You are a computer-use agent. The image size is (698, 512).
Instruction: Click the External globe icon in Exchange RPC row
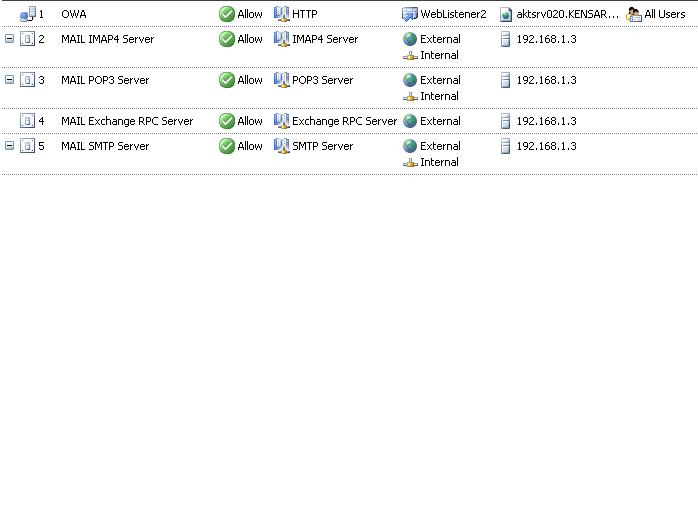coord(410,121)
